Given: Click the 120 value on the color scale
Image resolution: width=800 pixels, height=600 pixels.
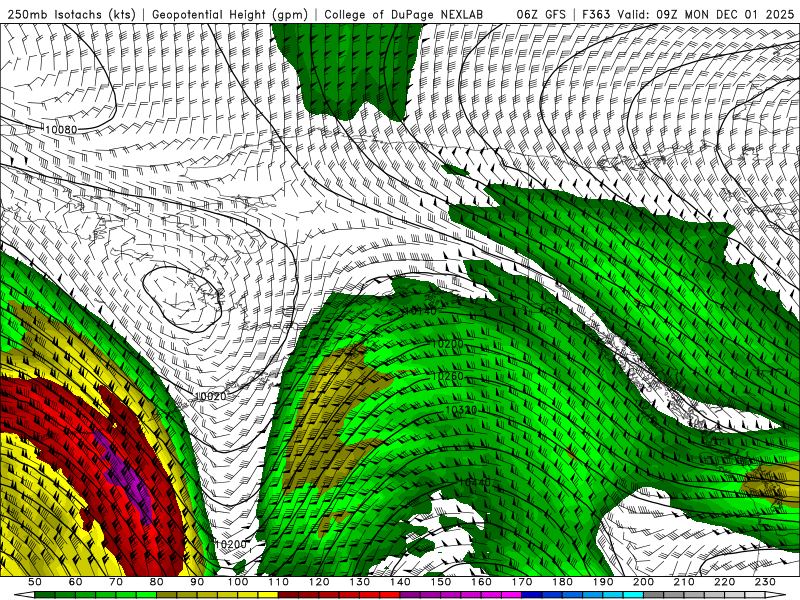Looking at the screenshot, I should pos(319,582).
